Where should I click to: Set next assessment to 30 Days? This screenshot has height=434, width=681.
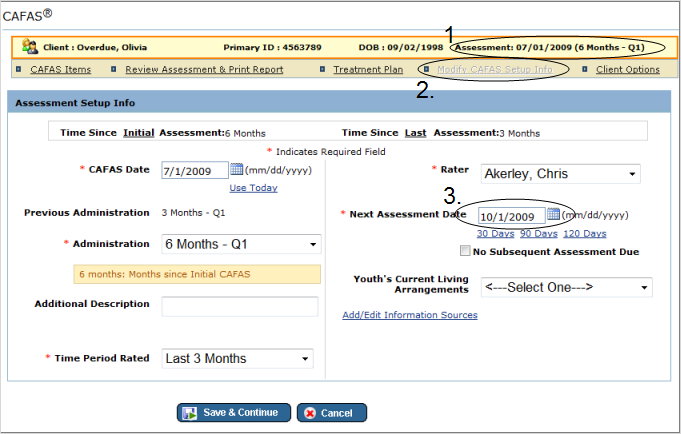click(495, 234)
